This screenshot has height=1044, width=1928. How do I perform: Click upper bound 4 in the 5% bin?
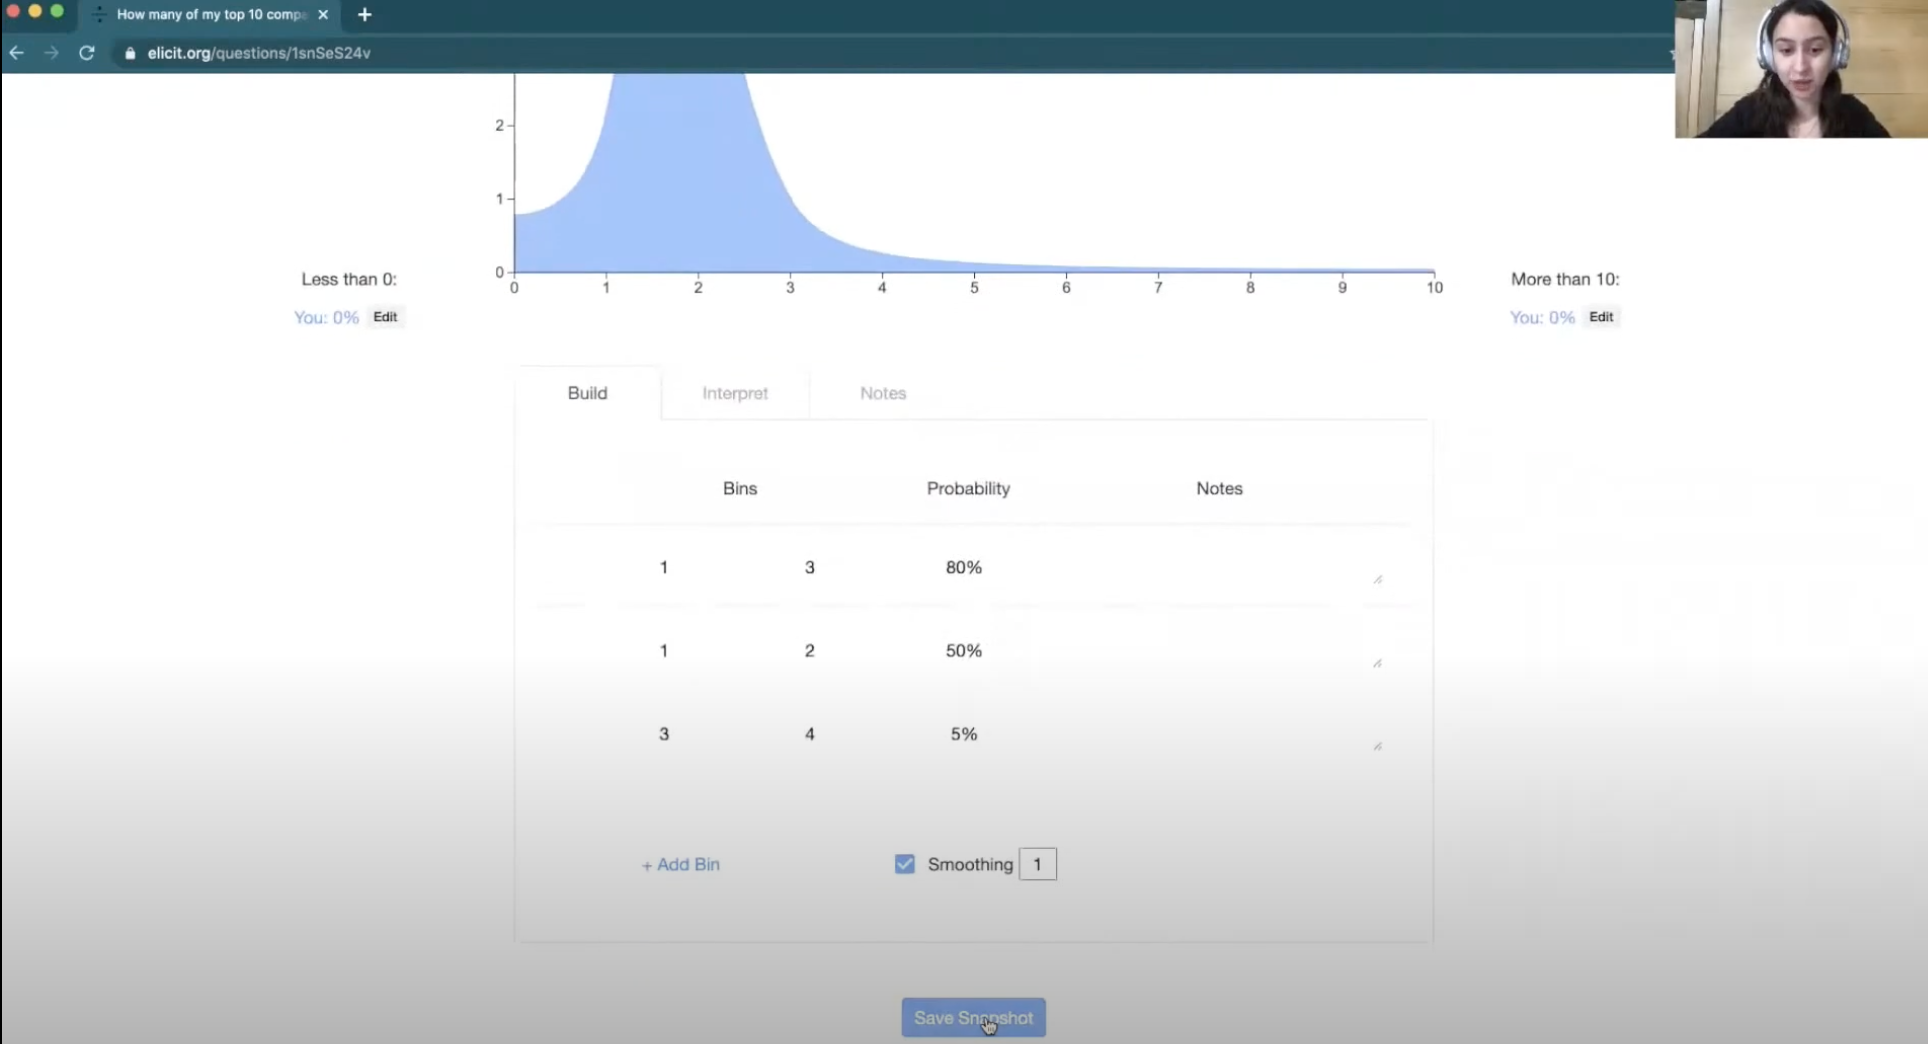click(x=810, y=734)
